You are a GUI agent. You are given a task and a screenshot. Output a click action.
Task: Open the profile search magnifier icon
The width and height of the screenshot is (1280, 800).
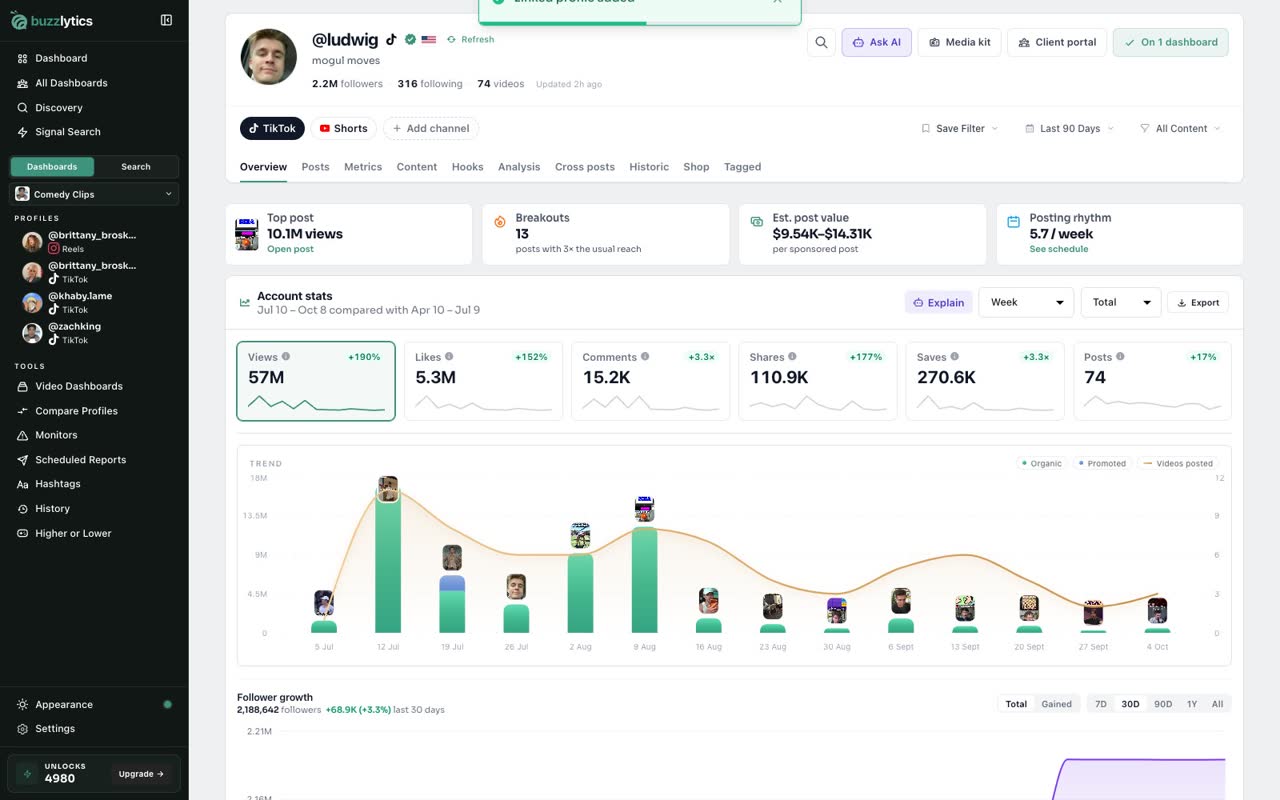click(x=821, y=42)
